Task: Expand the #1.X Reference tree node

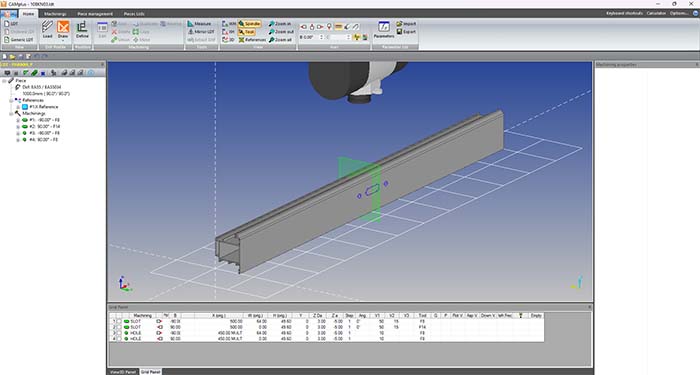Action: point(18,107)
